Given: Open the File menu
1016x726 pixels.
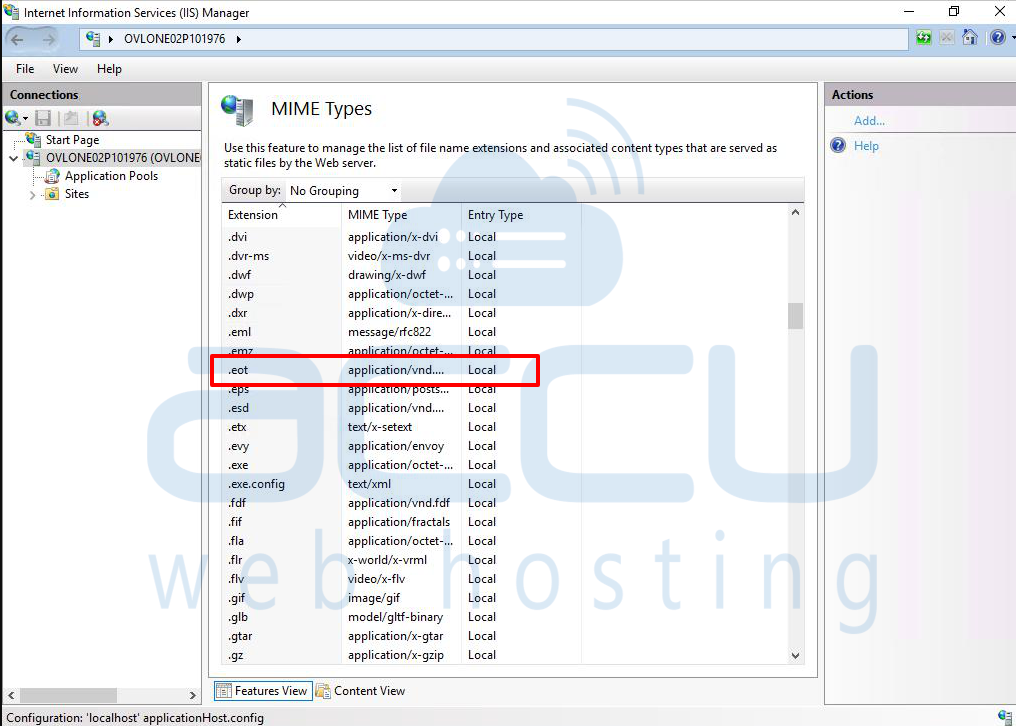Looking at the screenshot, I should click(x=24, y=69).
